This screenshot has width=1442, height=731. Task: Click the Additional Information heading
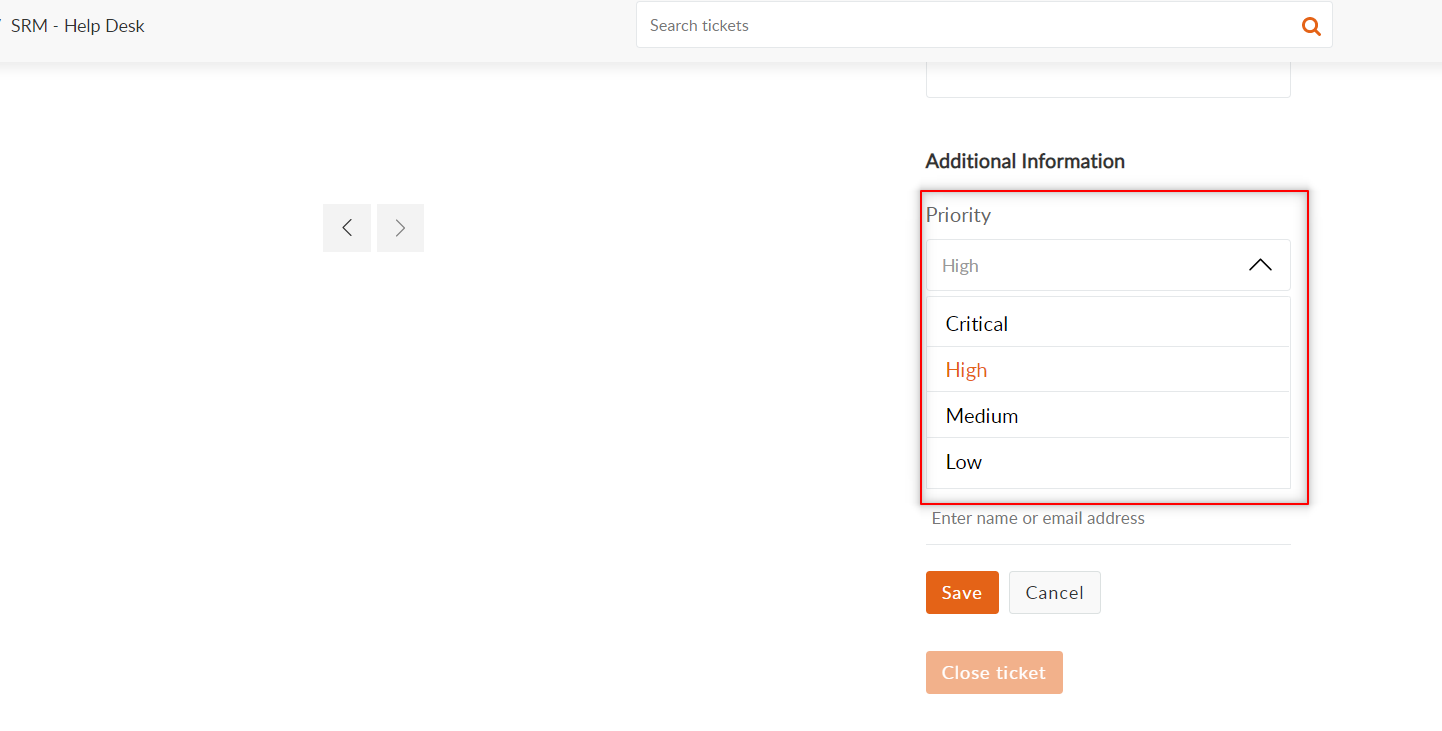coord(1025,161)
